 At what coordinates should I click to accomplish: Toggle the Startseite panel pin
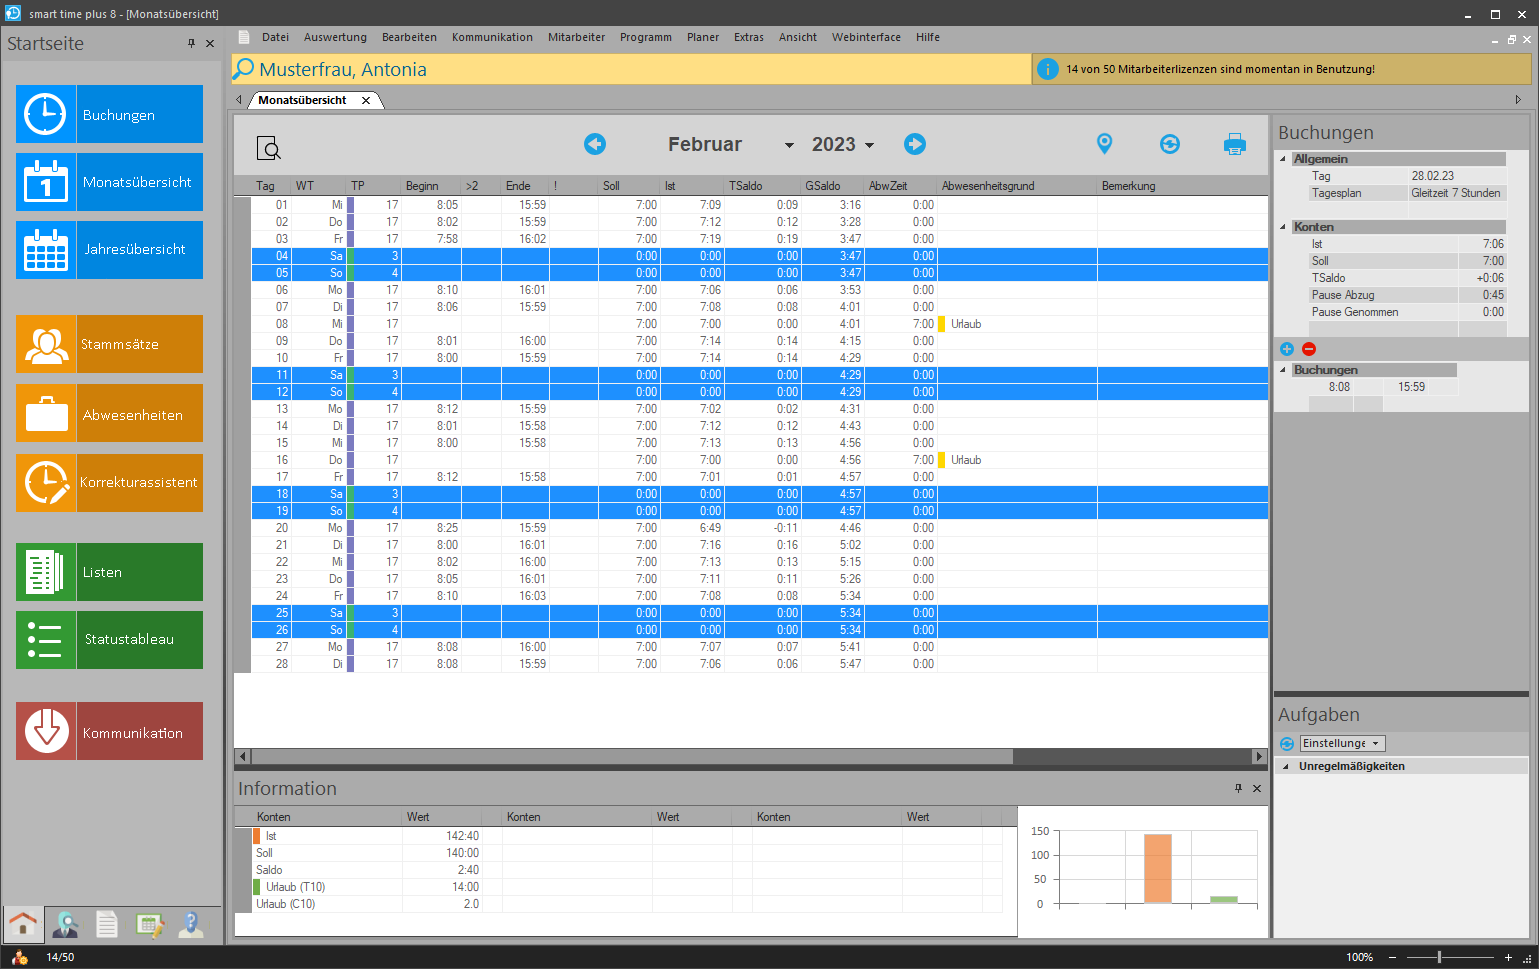pyautogui.click(x=191, y=43)
